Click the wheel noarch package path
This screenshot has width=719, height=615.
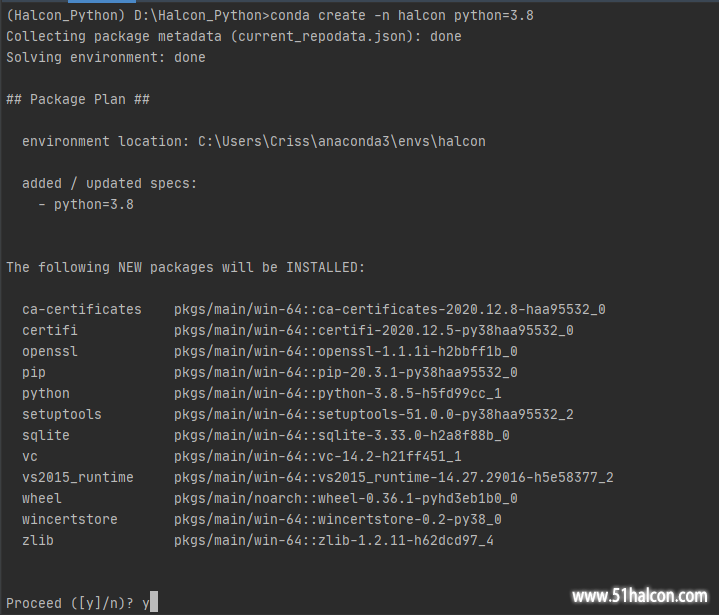click(346, 499)
